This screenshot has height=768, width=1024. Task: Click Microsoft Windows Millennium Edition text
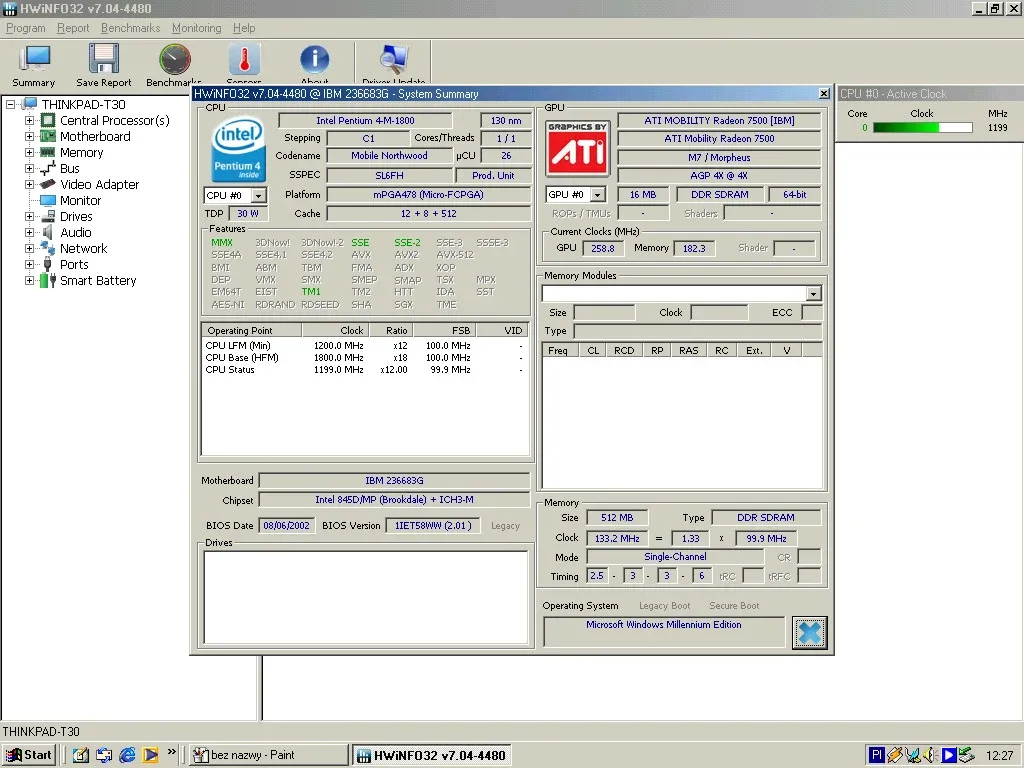[x=664, y=625]
